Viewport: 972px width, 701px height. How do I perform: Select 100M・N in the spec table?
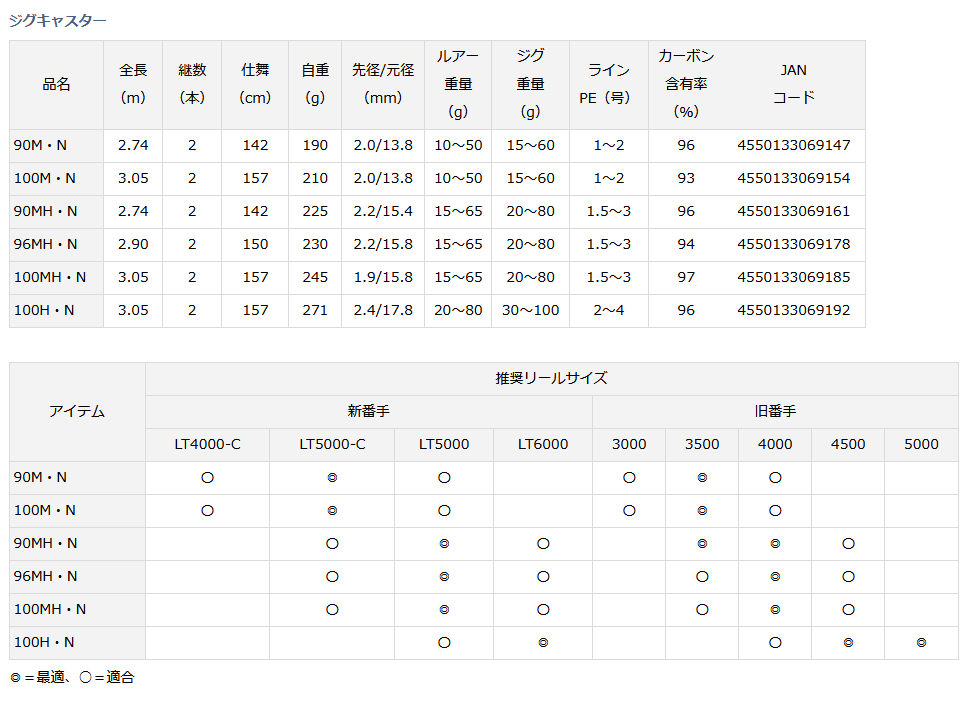pos(45,178)
